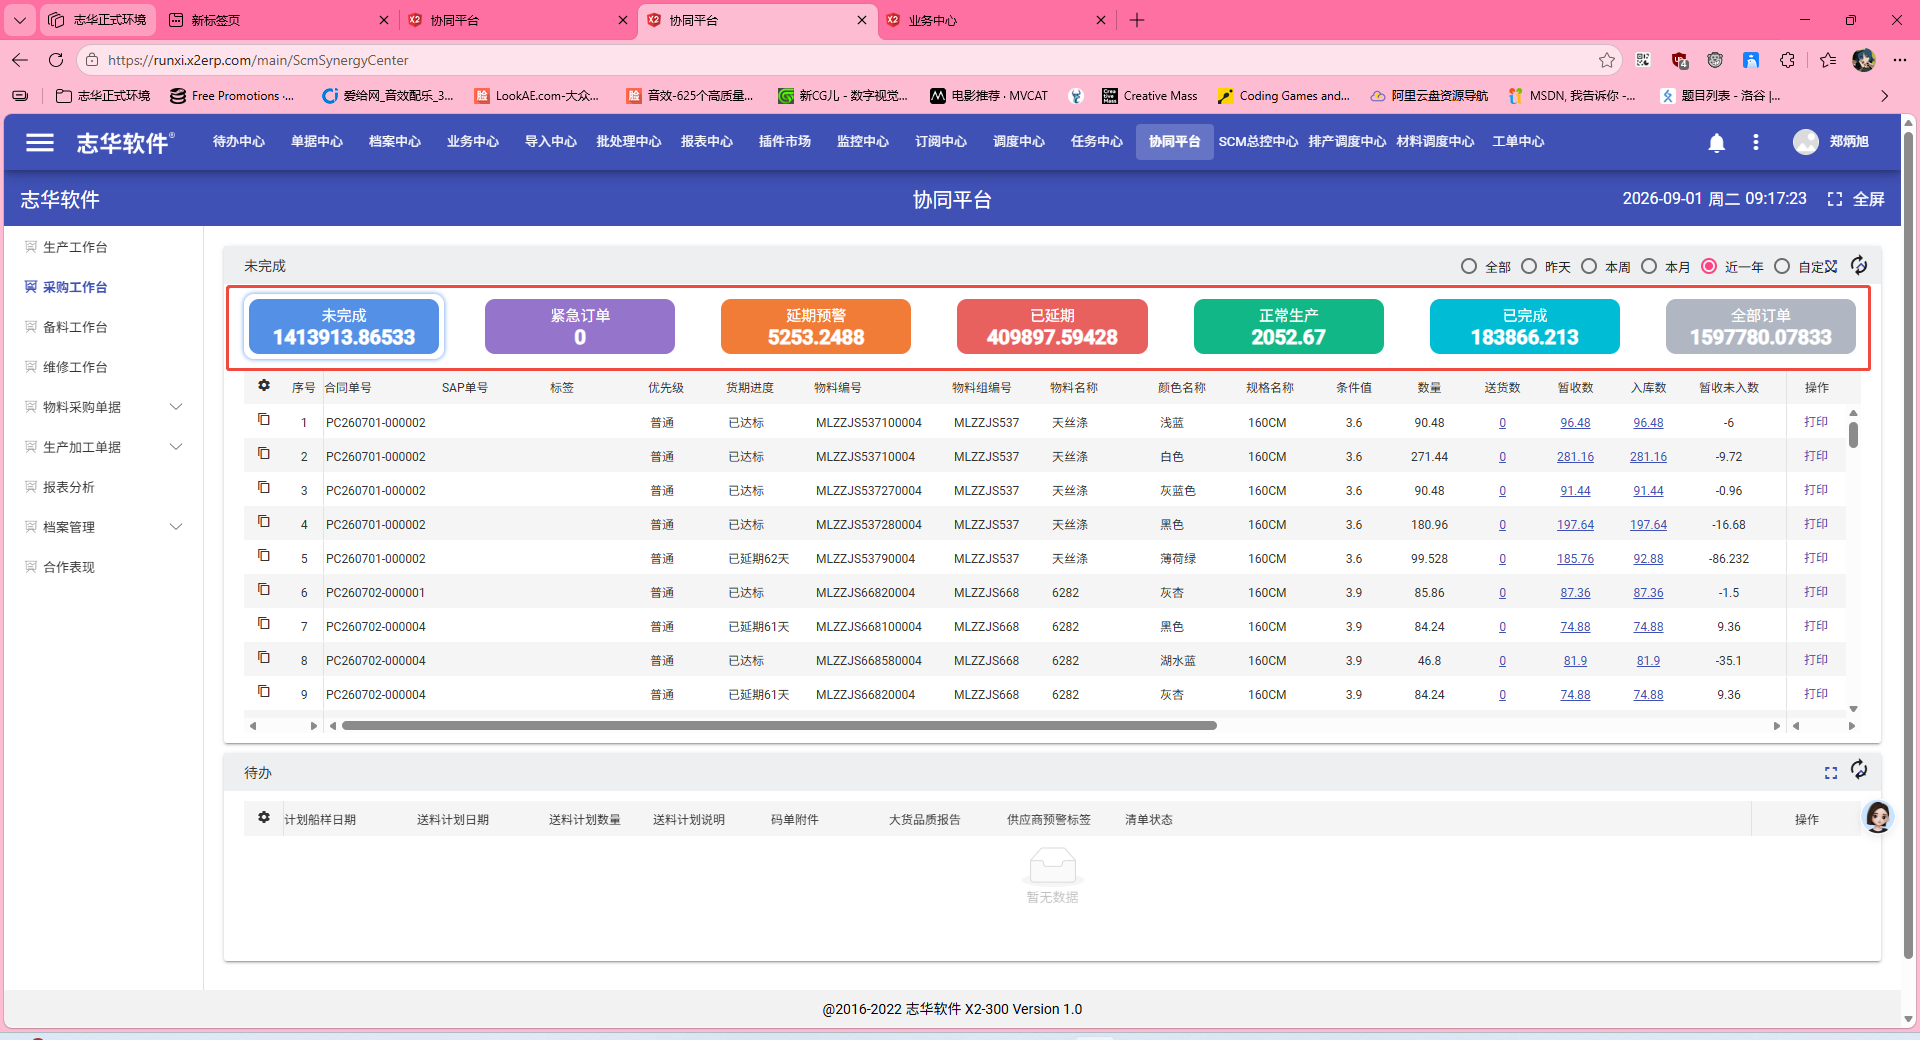Expand the 待办 panel with the fullscreen icon
Viewport: 1920px width, 1040px height.
coord(1830,773)
